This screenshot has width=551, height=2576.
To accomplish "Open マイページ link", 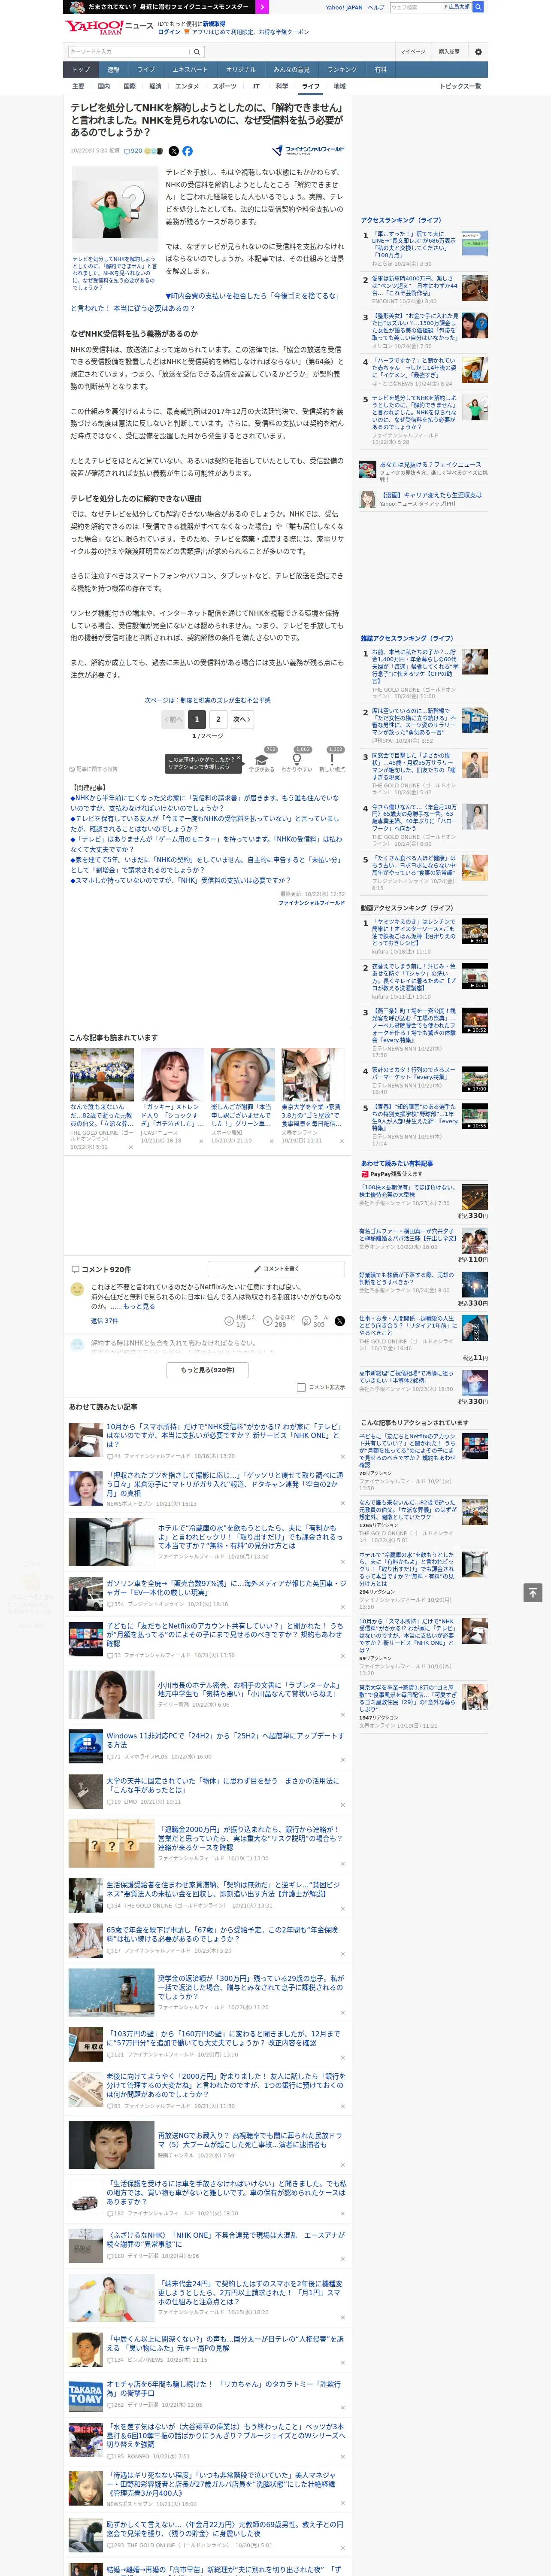I will [412, 51].
